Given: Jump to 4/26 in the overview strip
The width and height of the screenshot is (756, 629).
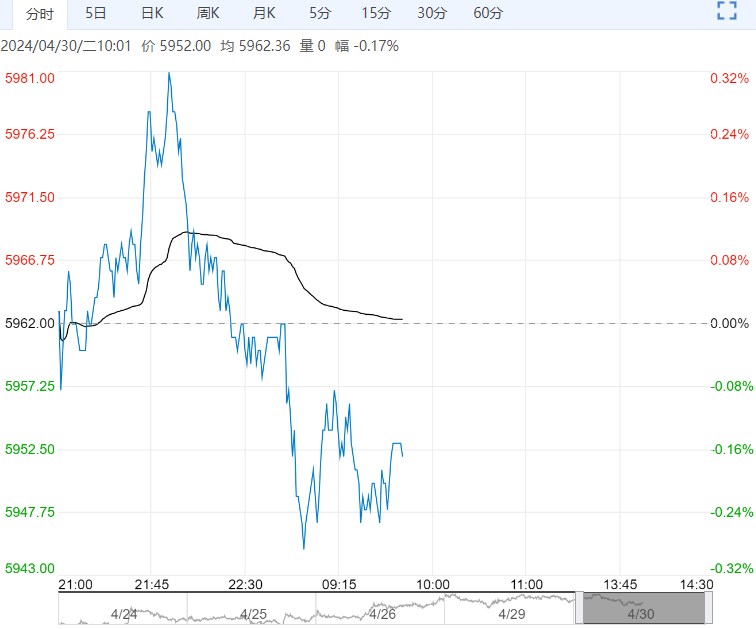Looking at the screenshot, I should point(382,614).
